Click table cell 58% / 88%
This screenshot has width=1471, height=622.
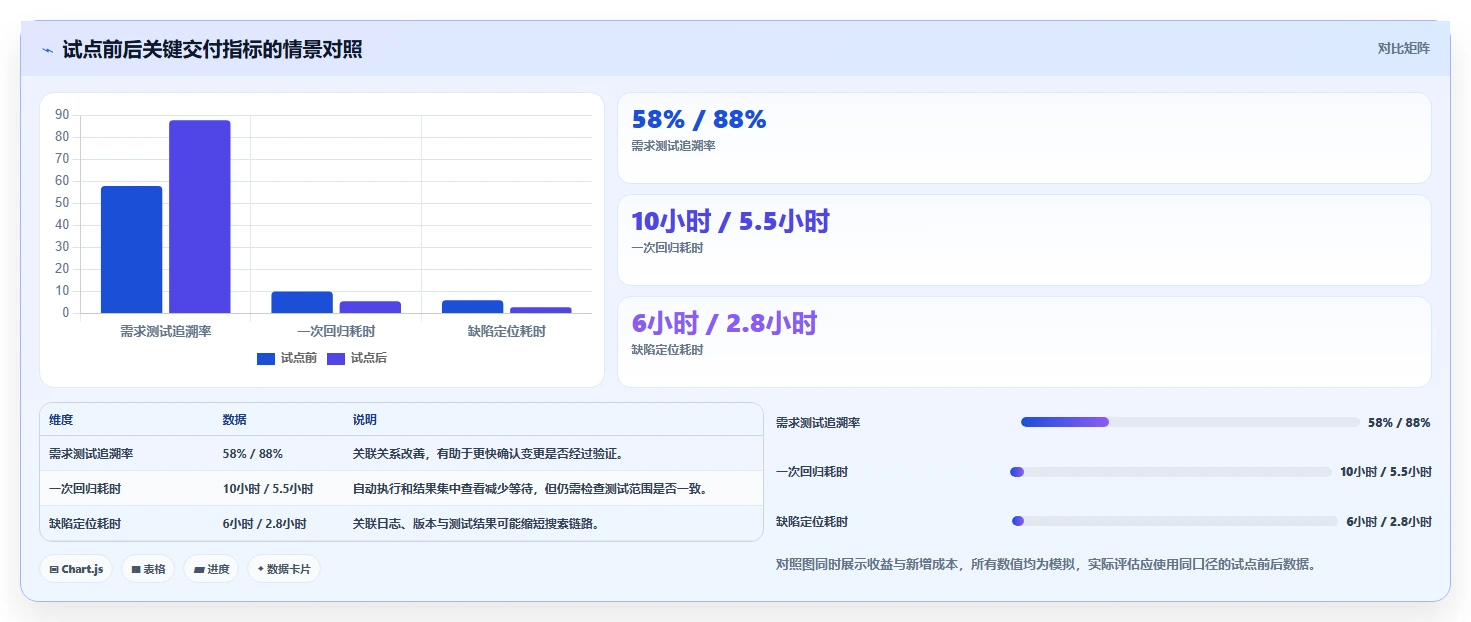point(252,454)
